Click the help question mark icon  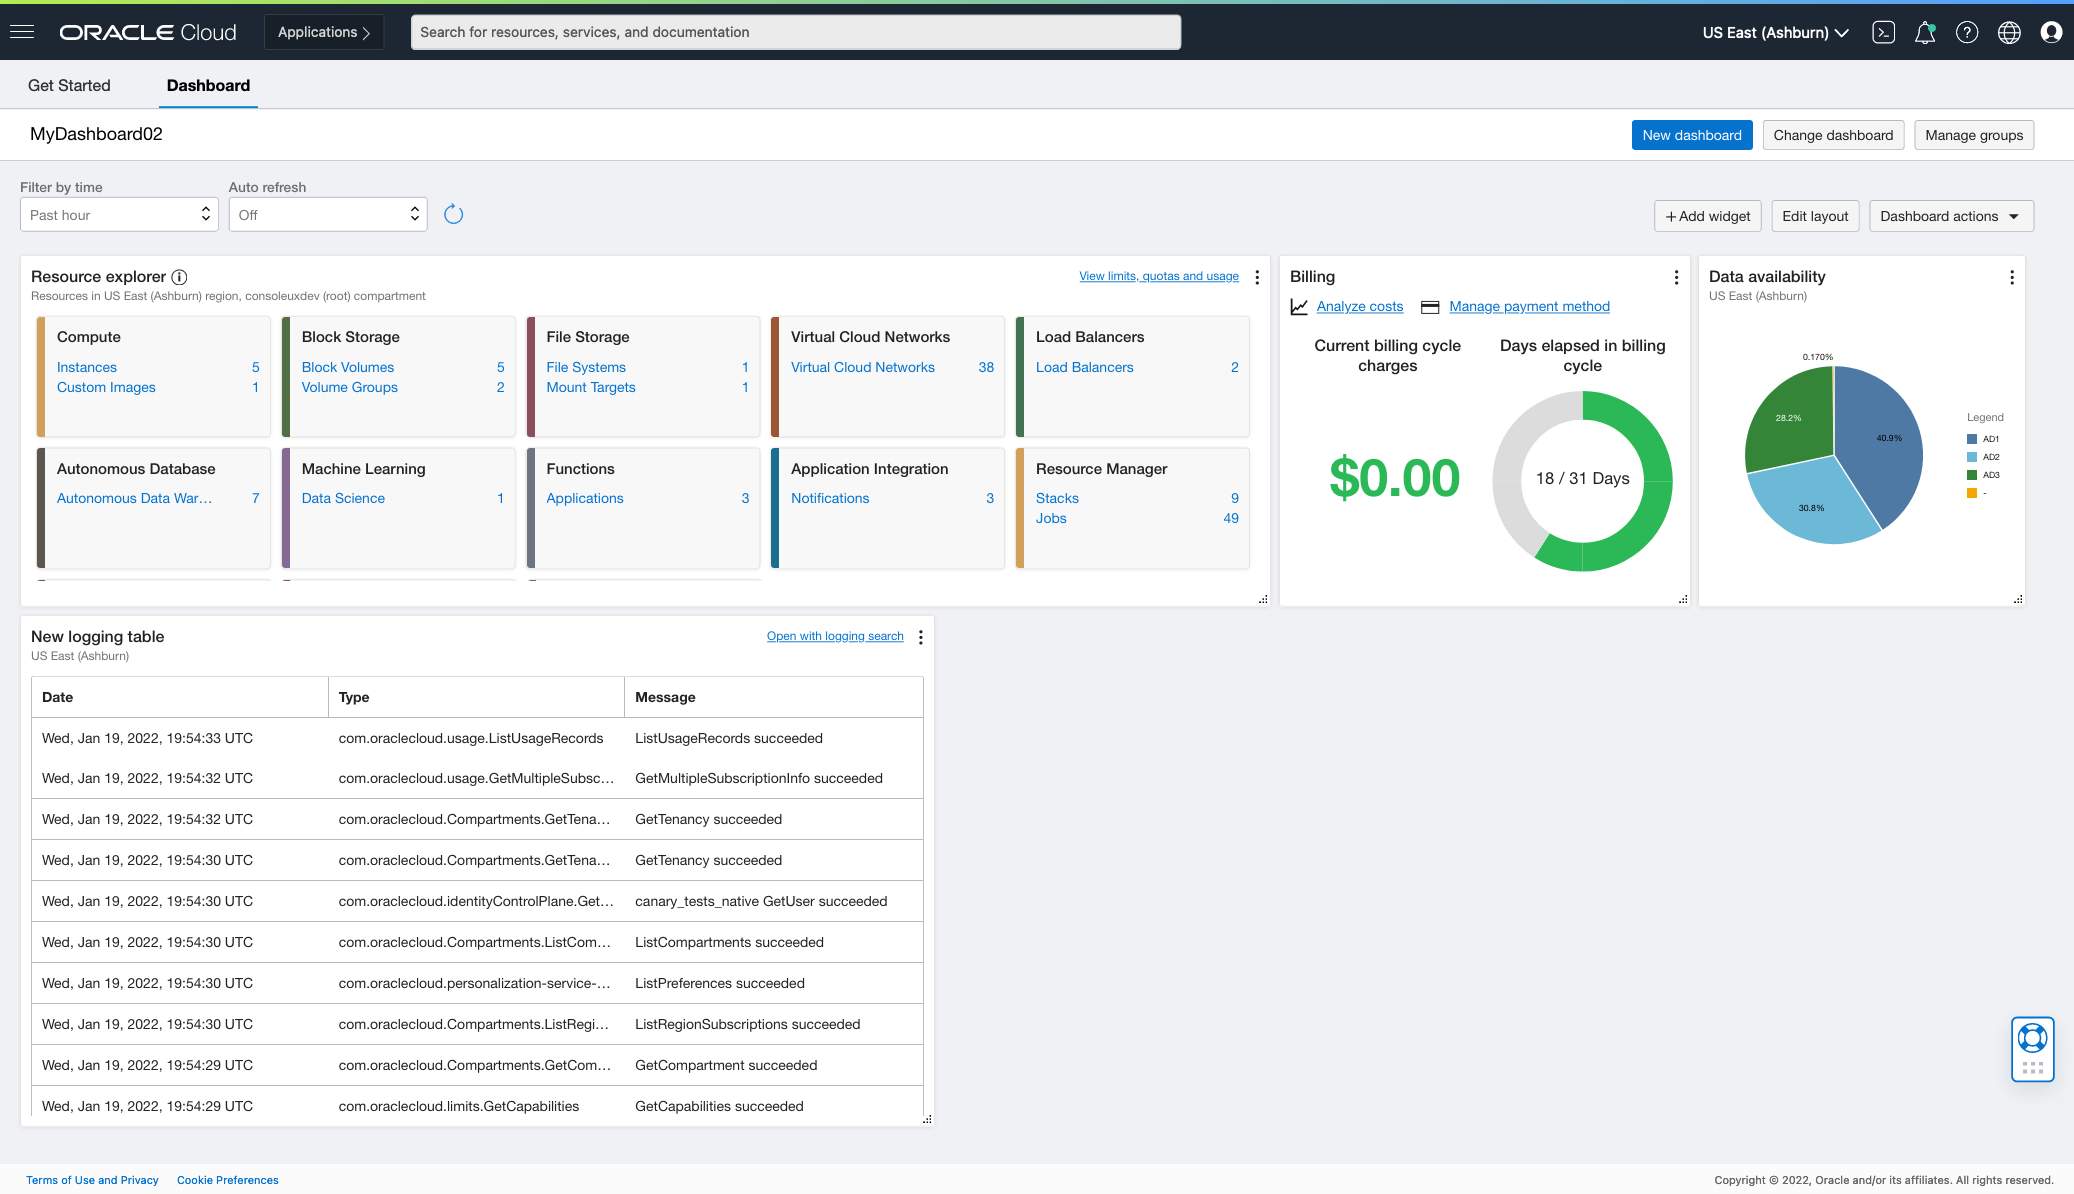pos(1968,32)
